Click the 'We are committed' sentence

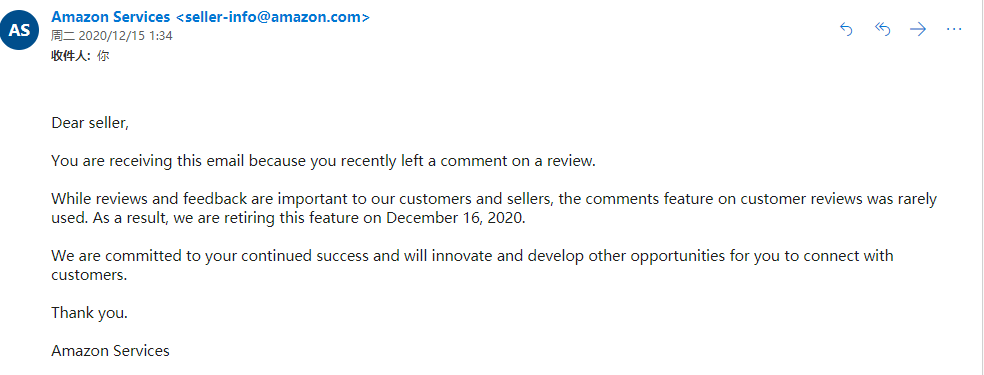pos(472,256)
